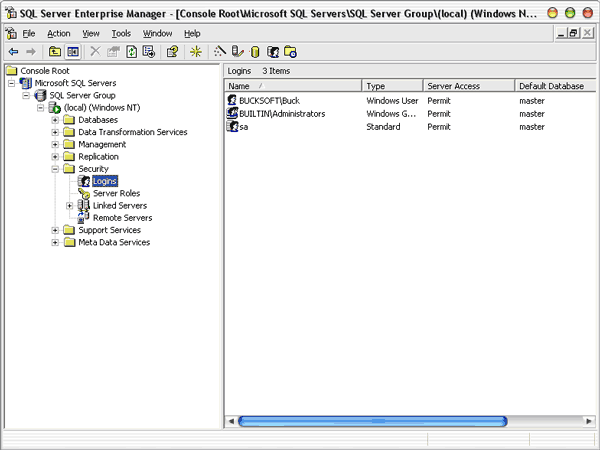
Task: Collapse the Security folder
Action: pyautogui.click(x=55, y=169)
